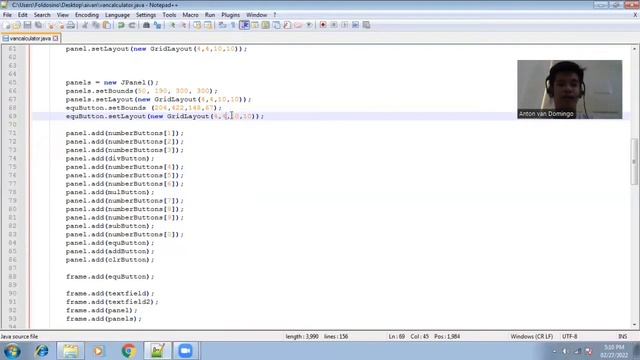Click the Cut scissors icon
The height and width of the screenshot is (360, 640).
tap(85, 25)
